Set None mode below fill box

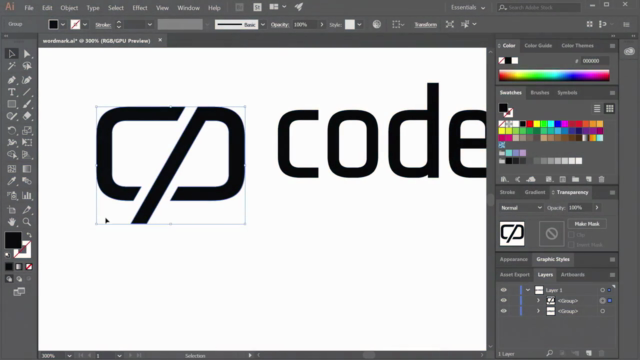[x=29, y=267]
